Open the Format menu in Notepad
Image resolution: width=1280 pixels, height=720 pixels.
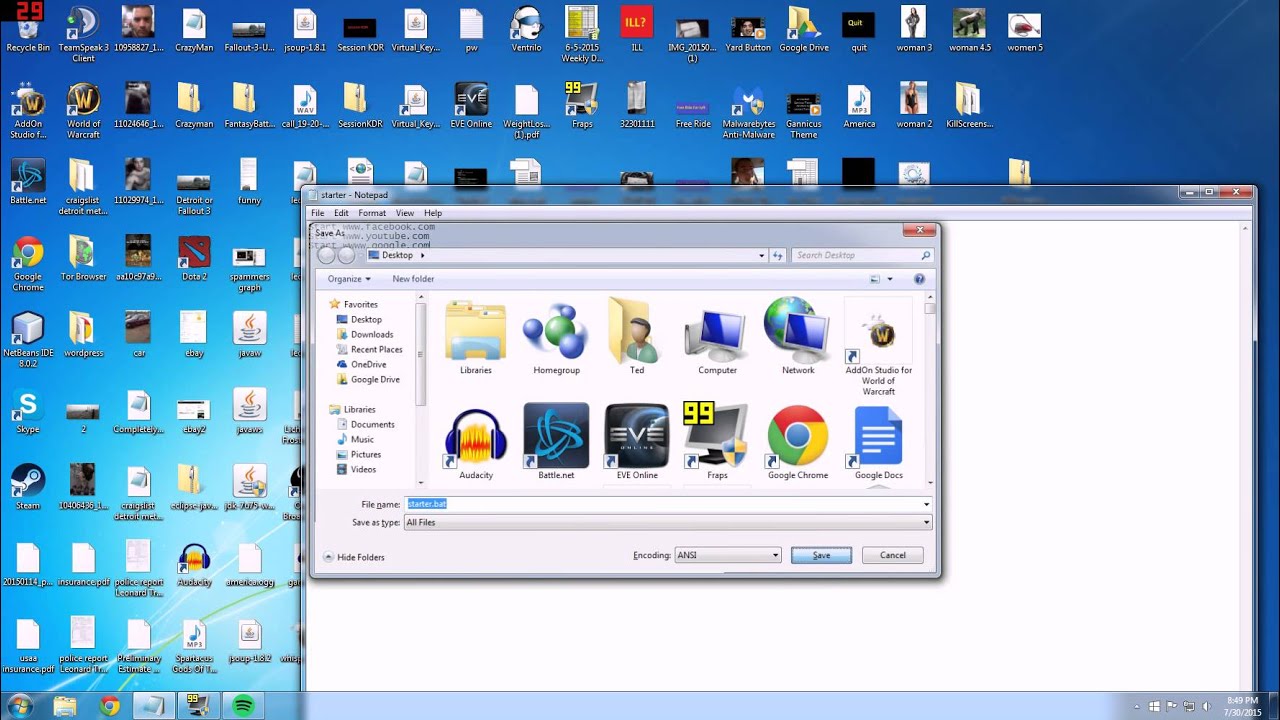372,213
